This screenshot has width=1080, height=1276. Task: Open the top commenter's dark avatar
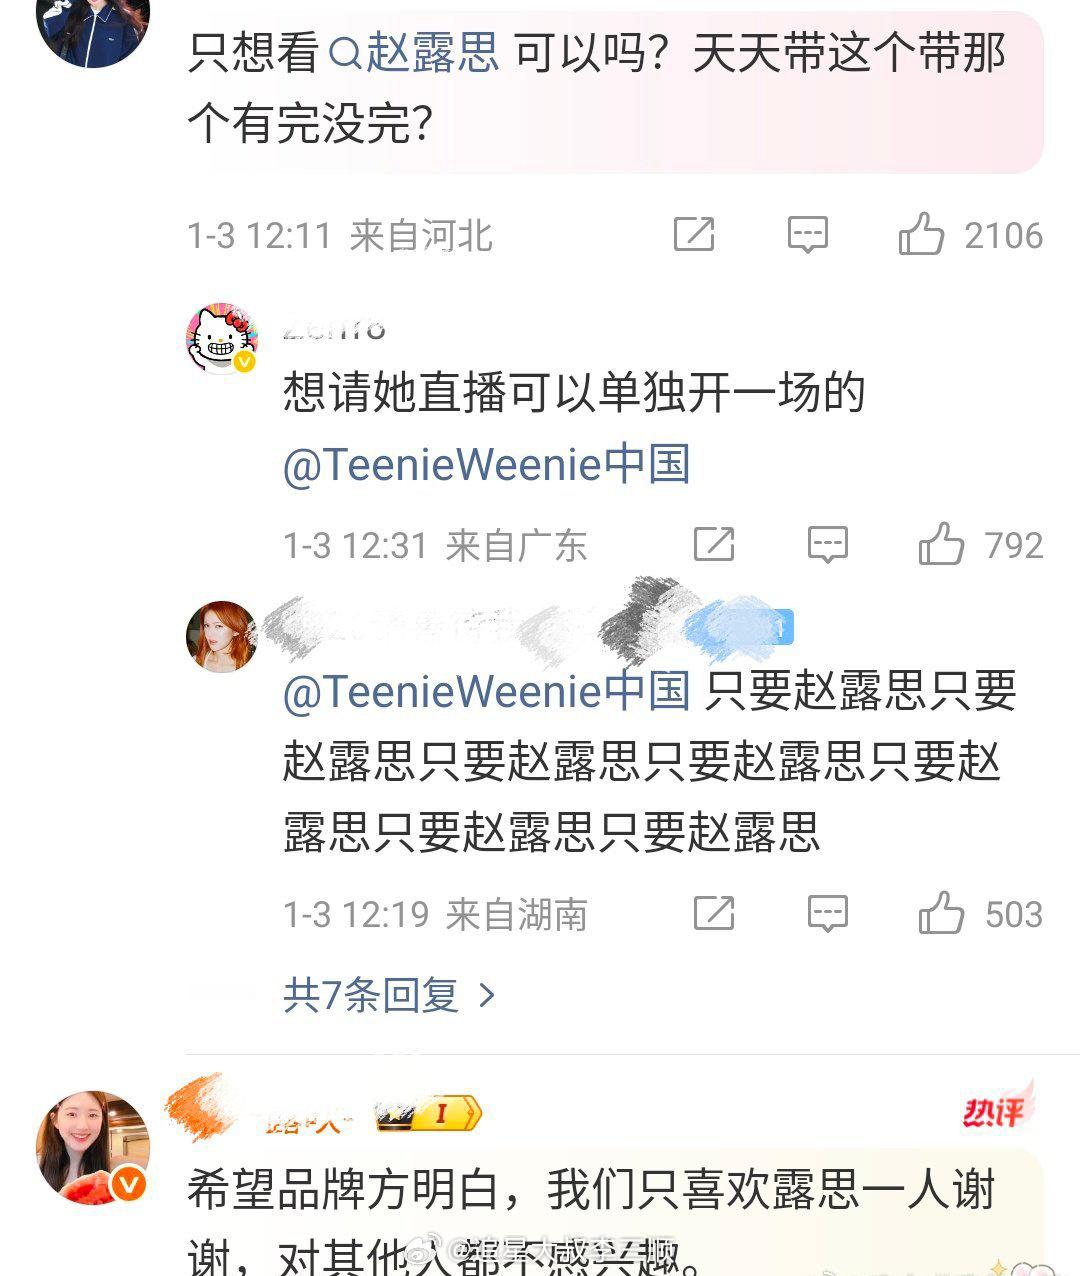(x=93, y=28)
